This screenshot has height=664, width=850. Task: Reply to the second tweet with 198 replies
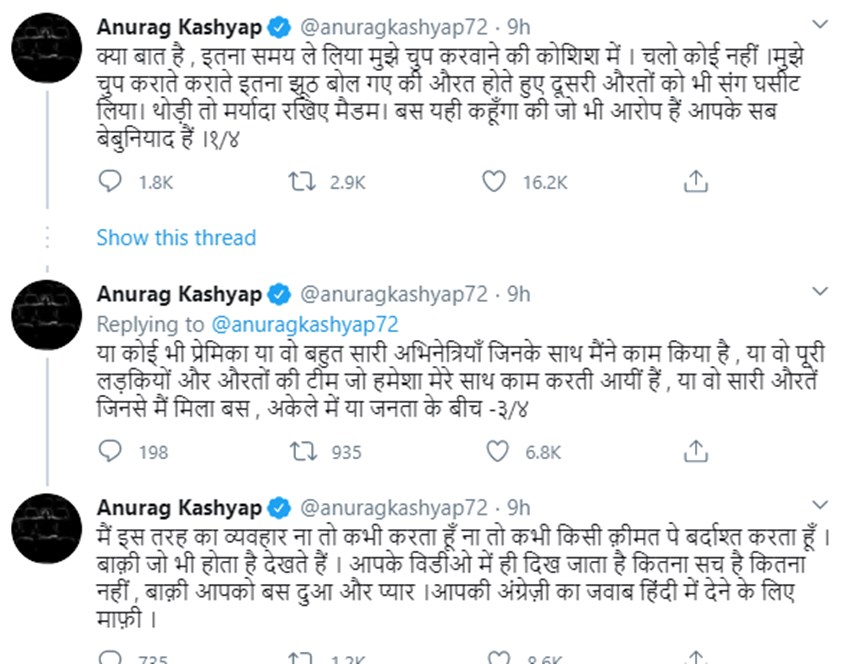[110, 453]
